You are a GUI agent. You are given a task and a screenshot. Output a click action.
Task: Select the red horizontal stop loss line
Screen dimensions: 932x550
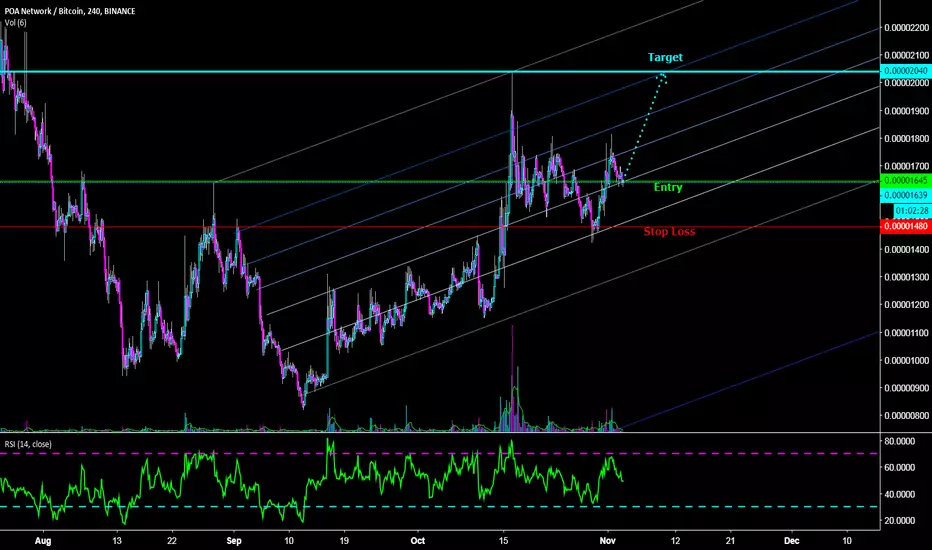[440, 227]
